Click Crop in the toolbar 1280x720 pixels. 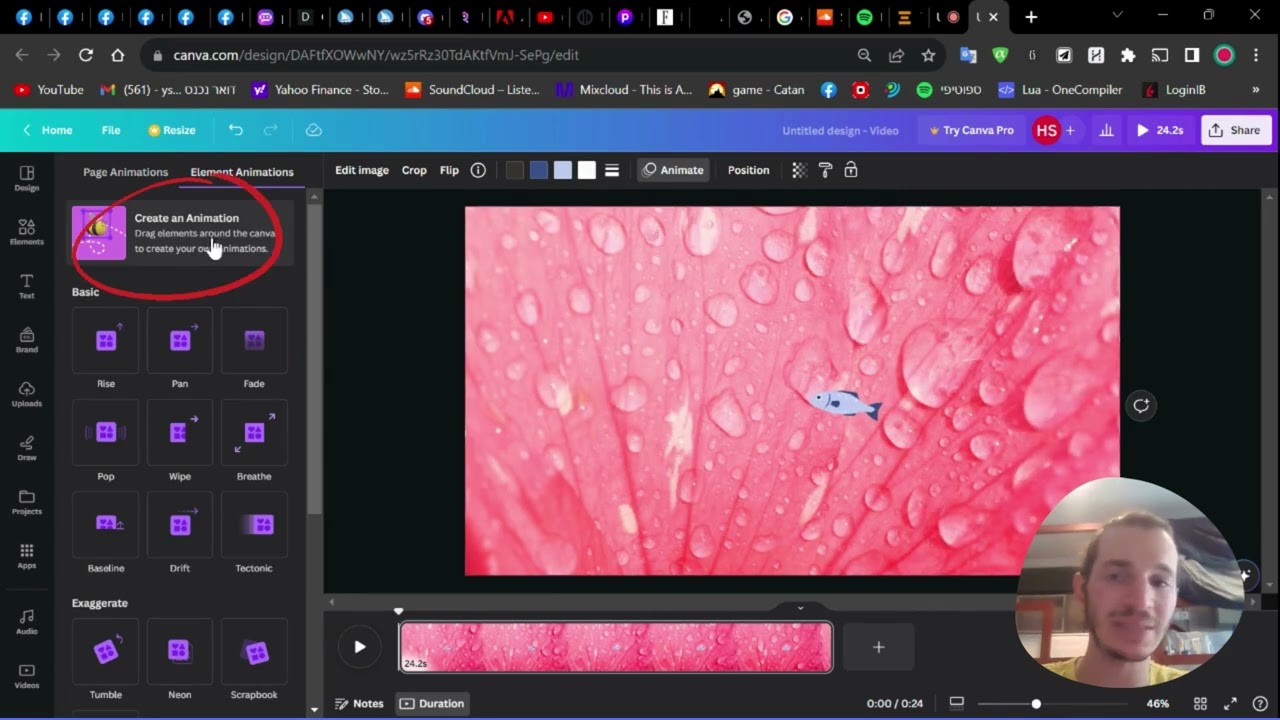click(414, 170)
